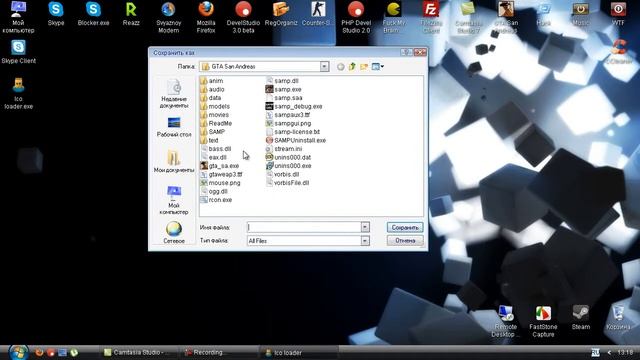Viewport: 640px width, 360px height.
Task: Select file samp.saa
Action: click(x=284, y=98)
